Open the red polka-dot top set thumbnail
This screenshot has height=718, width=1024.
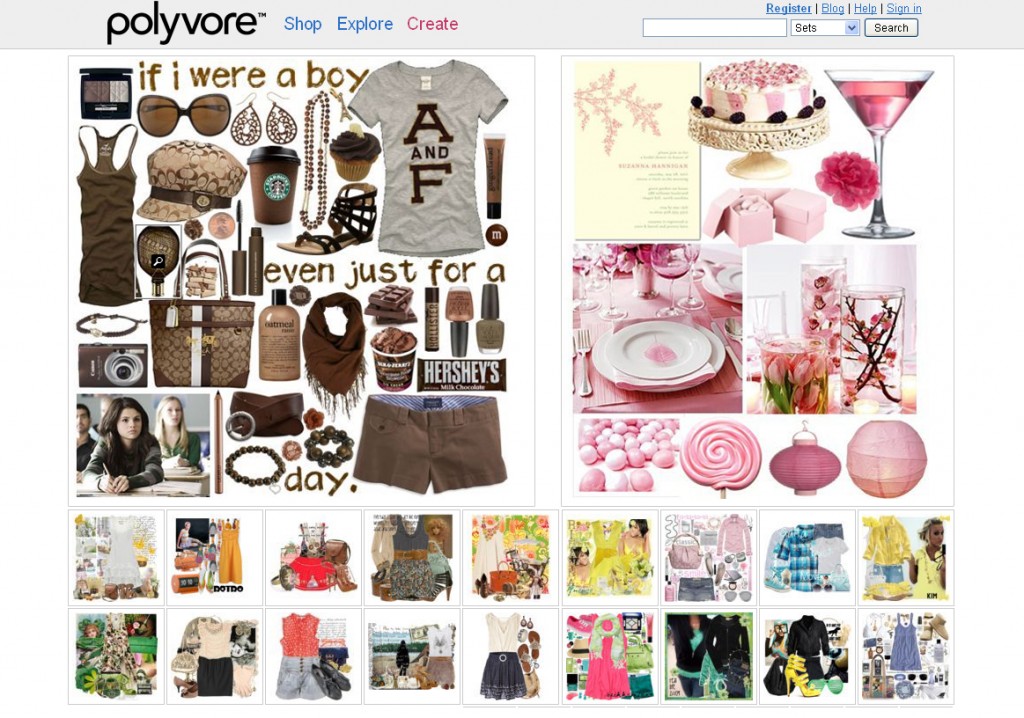tap(313, 656)
